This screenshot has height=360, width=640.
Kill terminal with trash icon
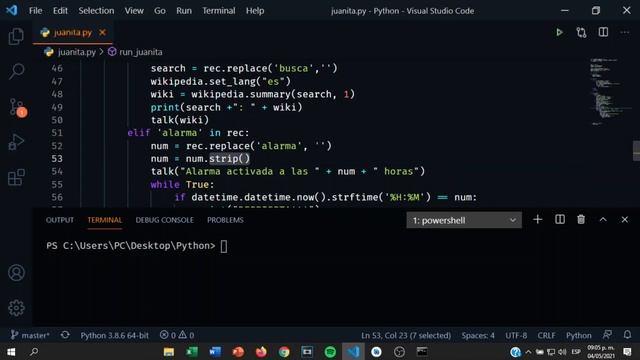(581, 220)
